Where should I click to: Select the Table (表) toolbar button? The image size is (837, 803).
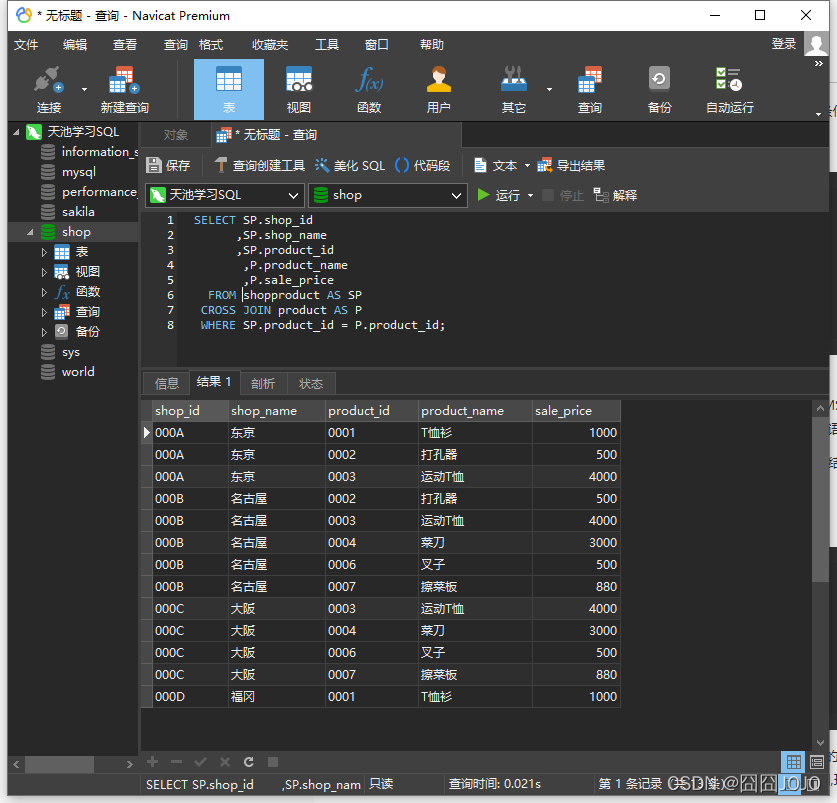(x=228, y=89)
